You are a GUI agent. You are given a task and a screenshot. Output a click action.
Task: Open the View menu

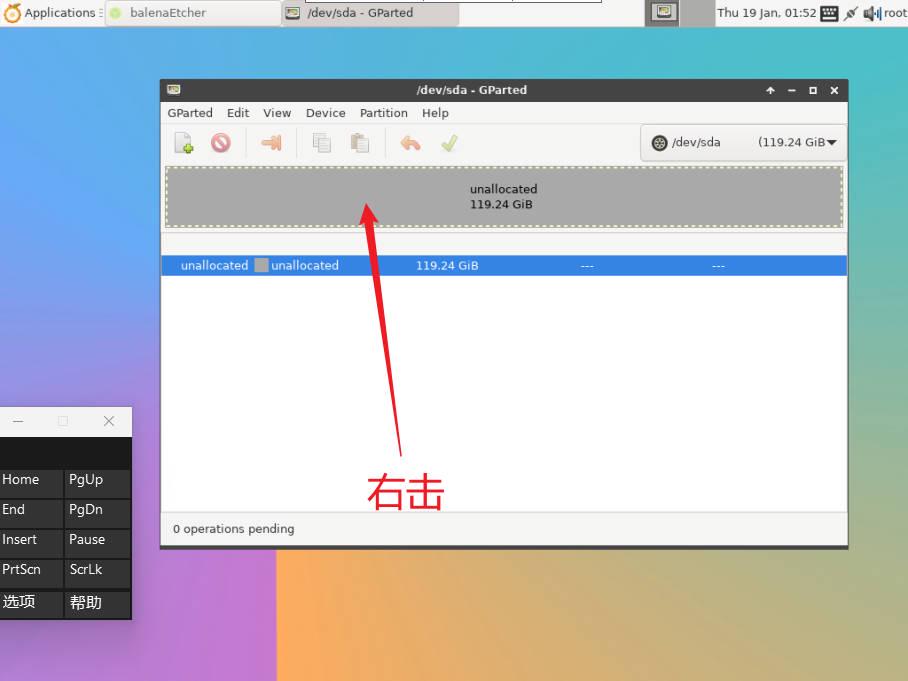click(277, 113)
